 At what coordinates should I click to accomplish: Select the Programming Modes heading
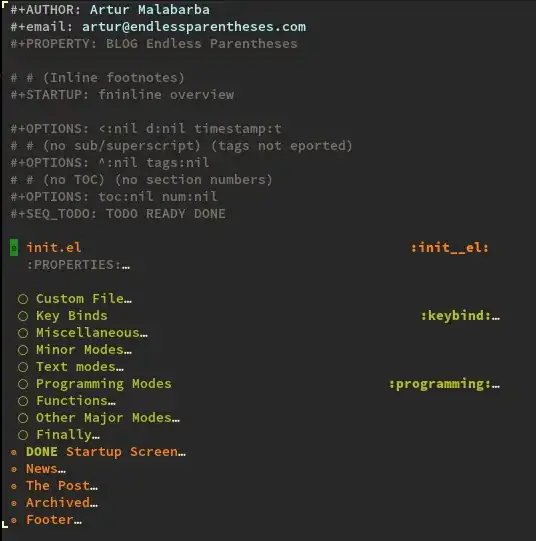(103, 384)
